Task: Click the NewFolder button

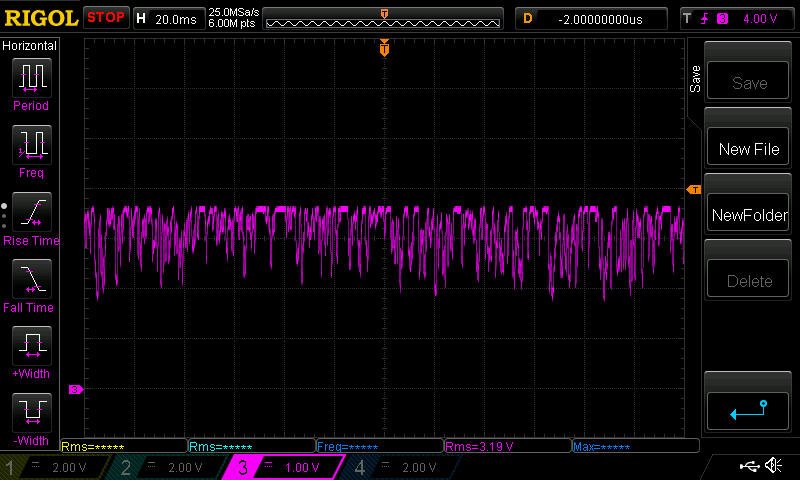Action: 748,212
